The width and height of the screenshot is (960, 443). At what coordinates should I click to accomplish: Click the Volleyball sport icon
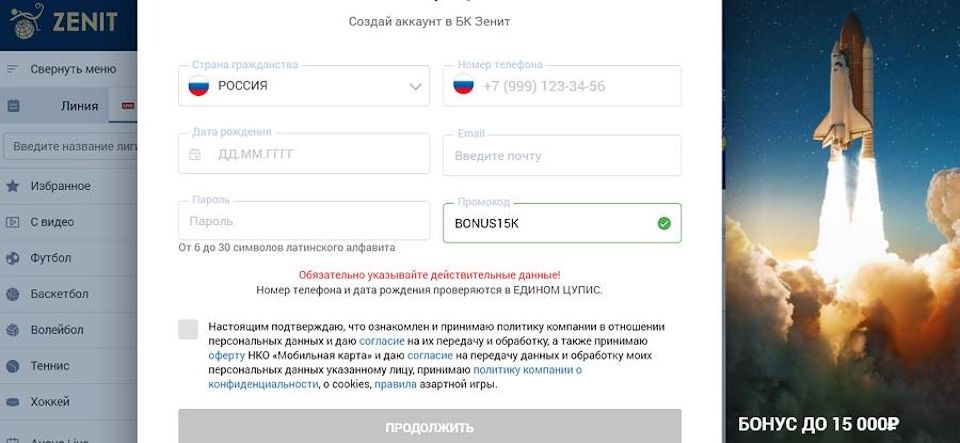pyautogui.click(x=12, y=330)
